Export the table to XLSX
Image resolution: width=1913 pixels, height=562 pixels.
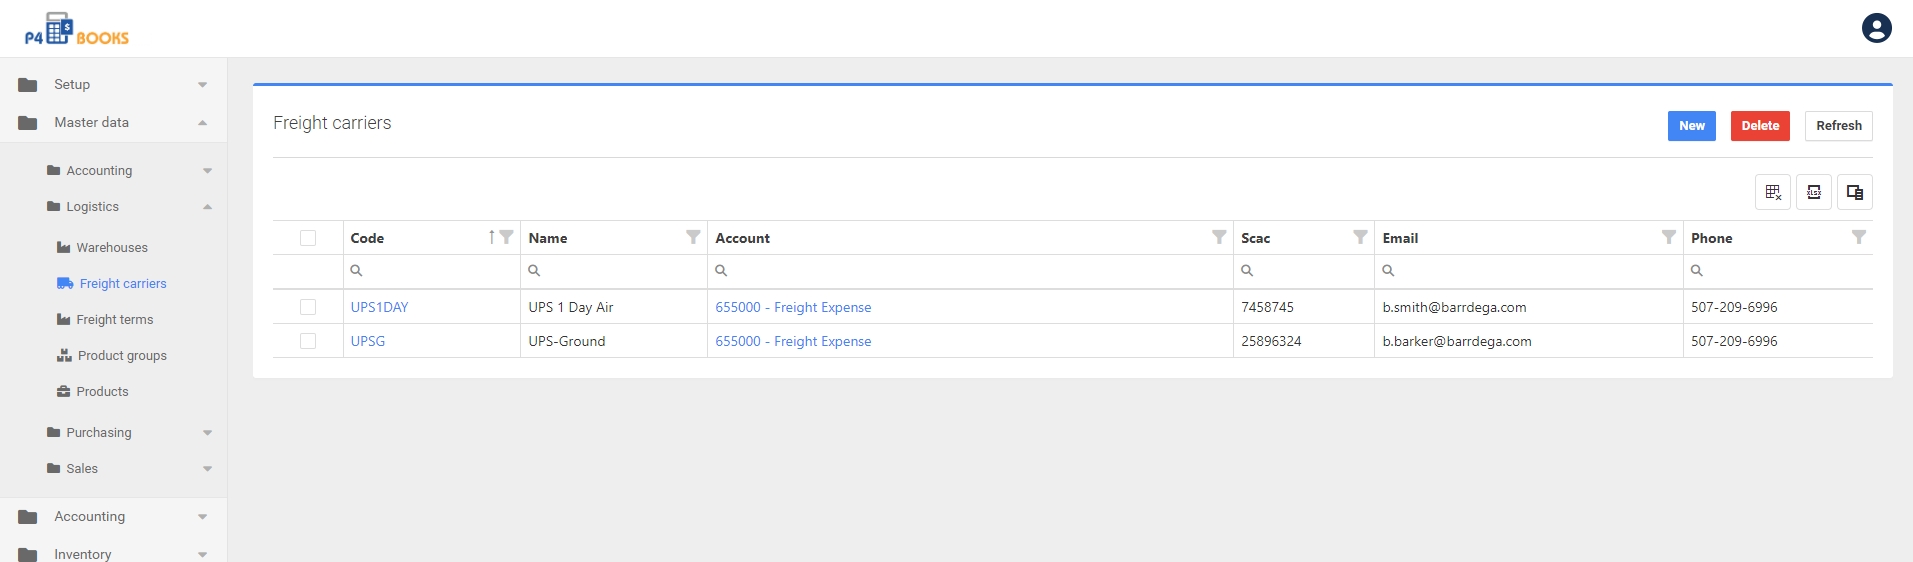(1814, 192)
